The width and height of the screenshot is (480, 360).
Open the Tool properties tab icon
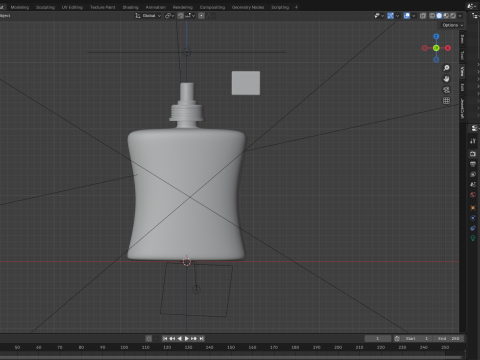point(473,141)
